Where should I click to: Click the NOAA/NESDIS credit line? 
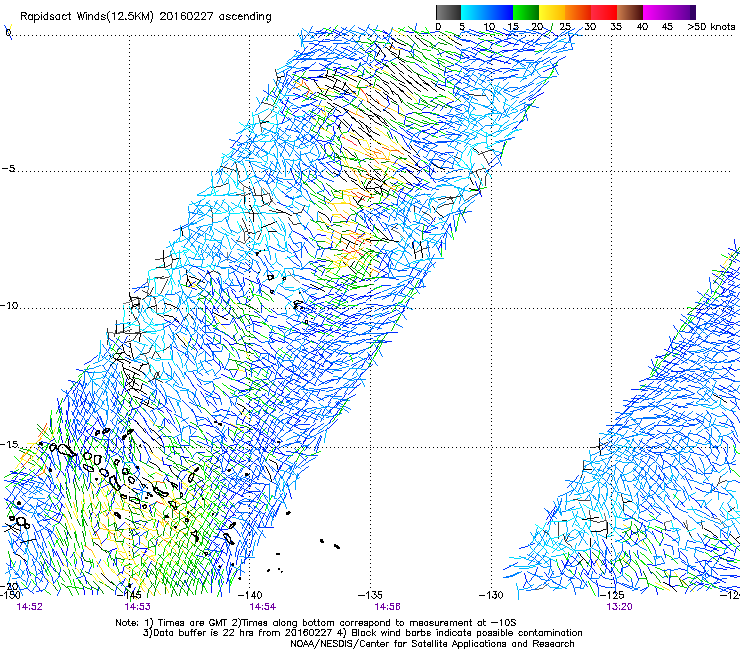coord(432,644)
